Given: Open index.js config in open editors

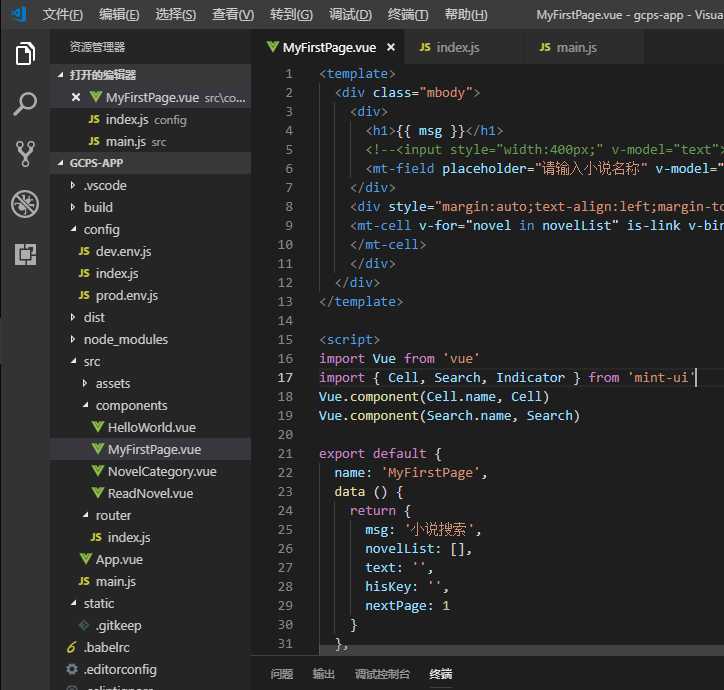Looking at the screenshot, I should click(x=151, y=120).
